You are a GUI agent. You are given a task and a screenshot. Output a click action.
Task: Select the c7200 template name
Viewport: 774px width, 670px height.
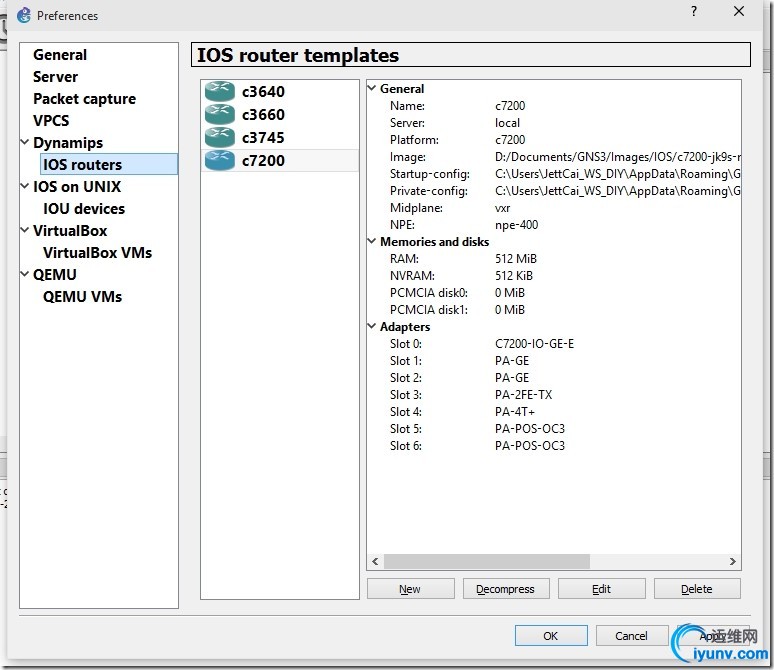click(263, 160)
